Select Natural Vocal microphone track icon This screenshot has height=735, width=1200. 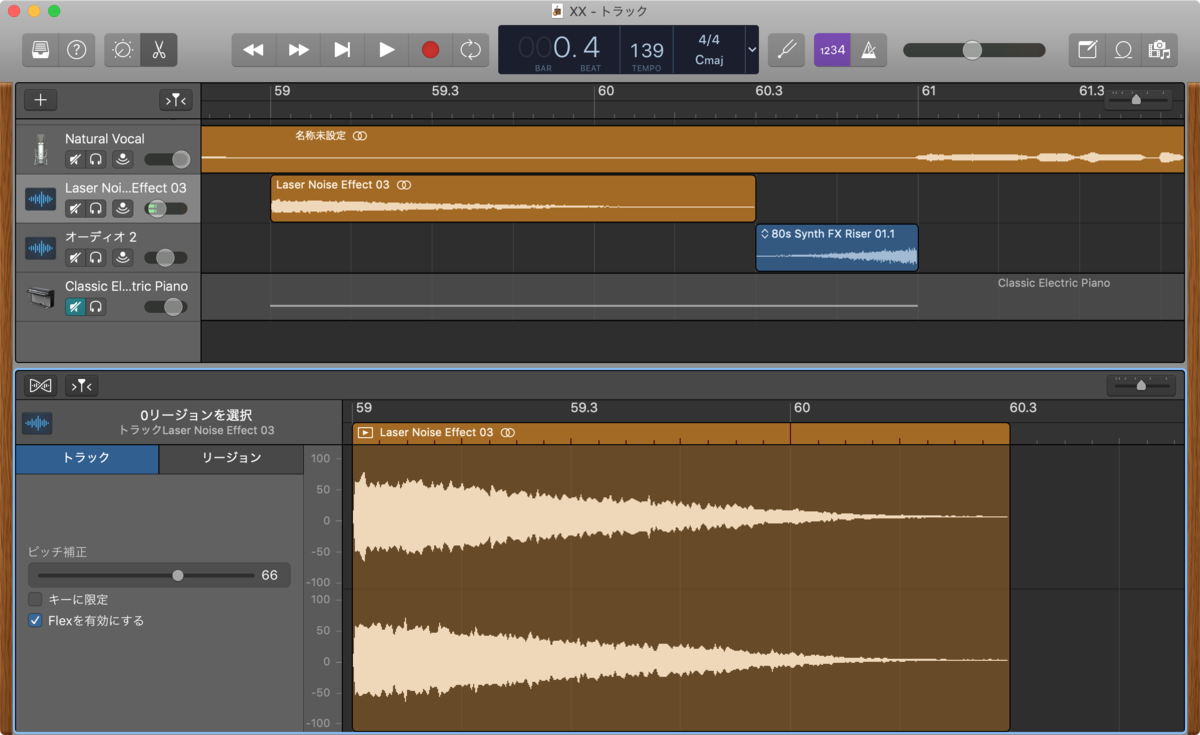(40, 149)
